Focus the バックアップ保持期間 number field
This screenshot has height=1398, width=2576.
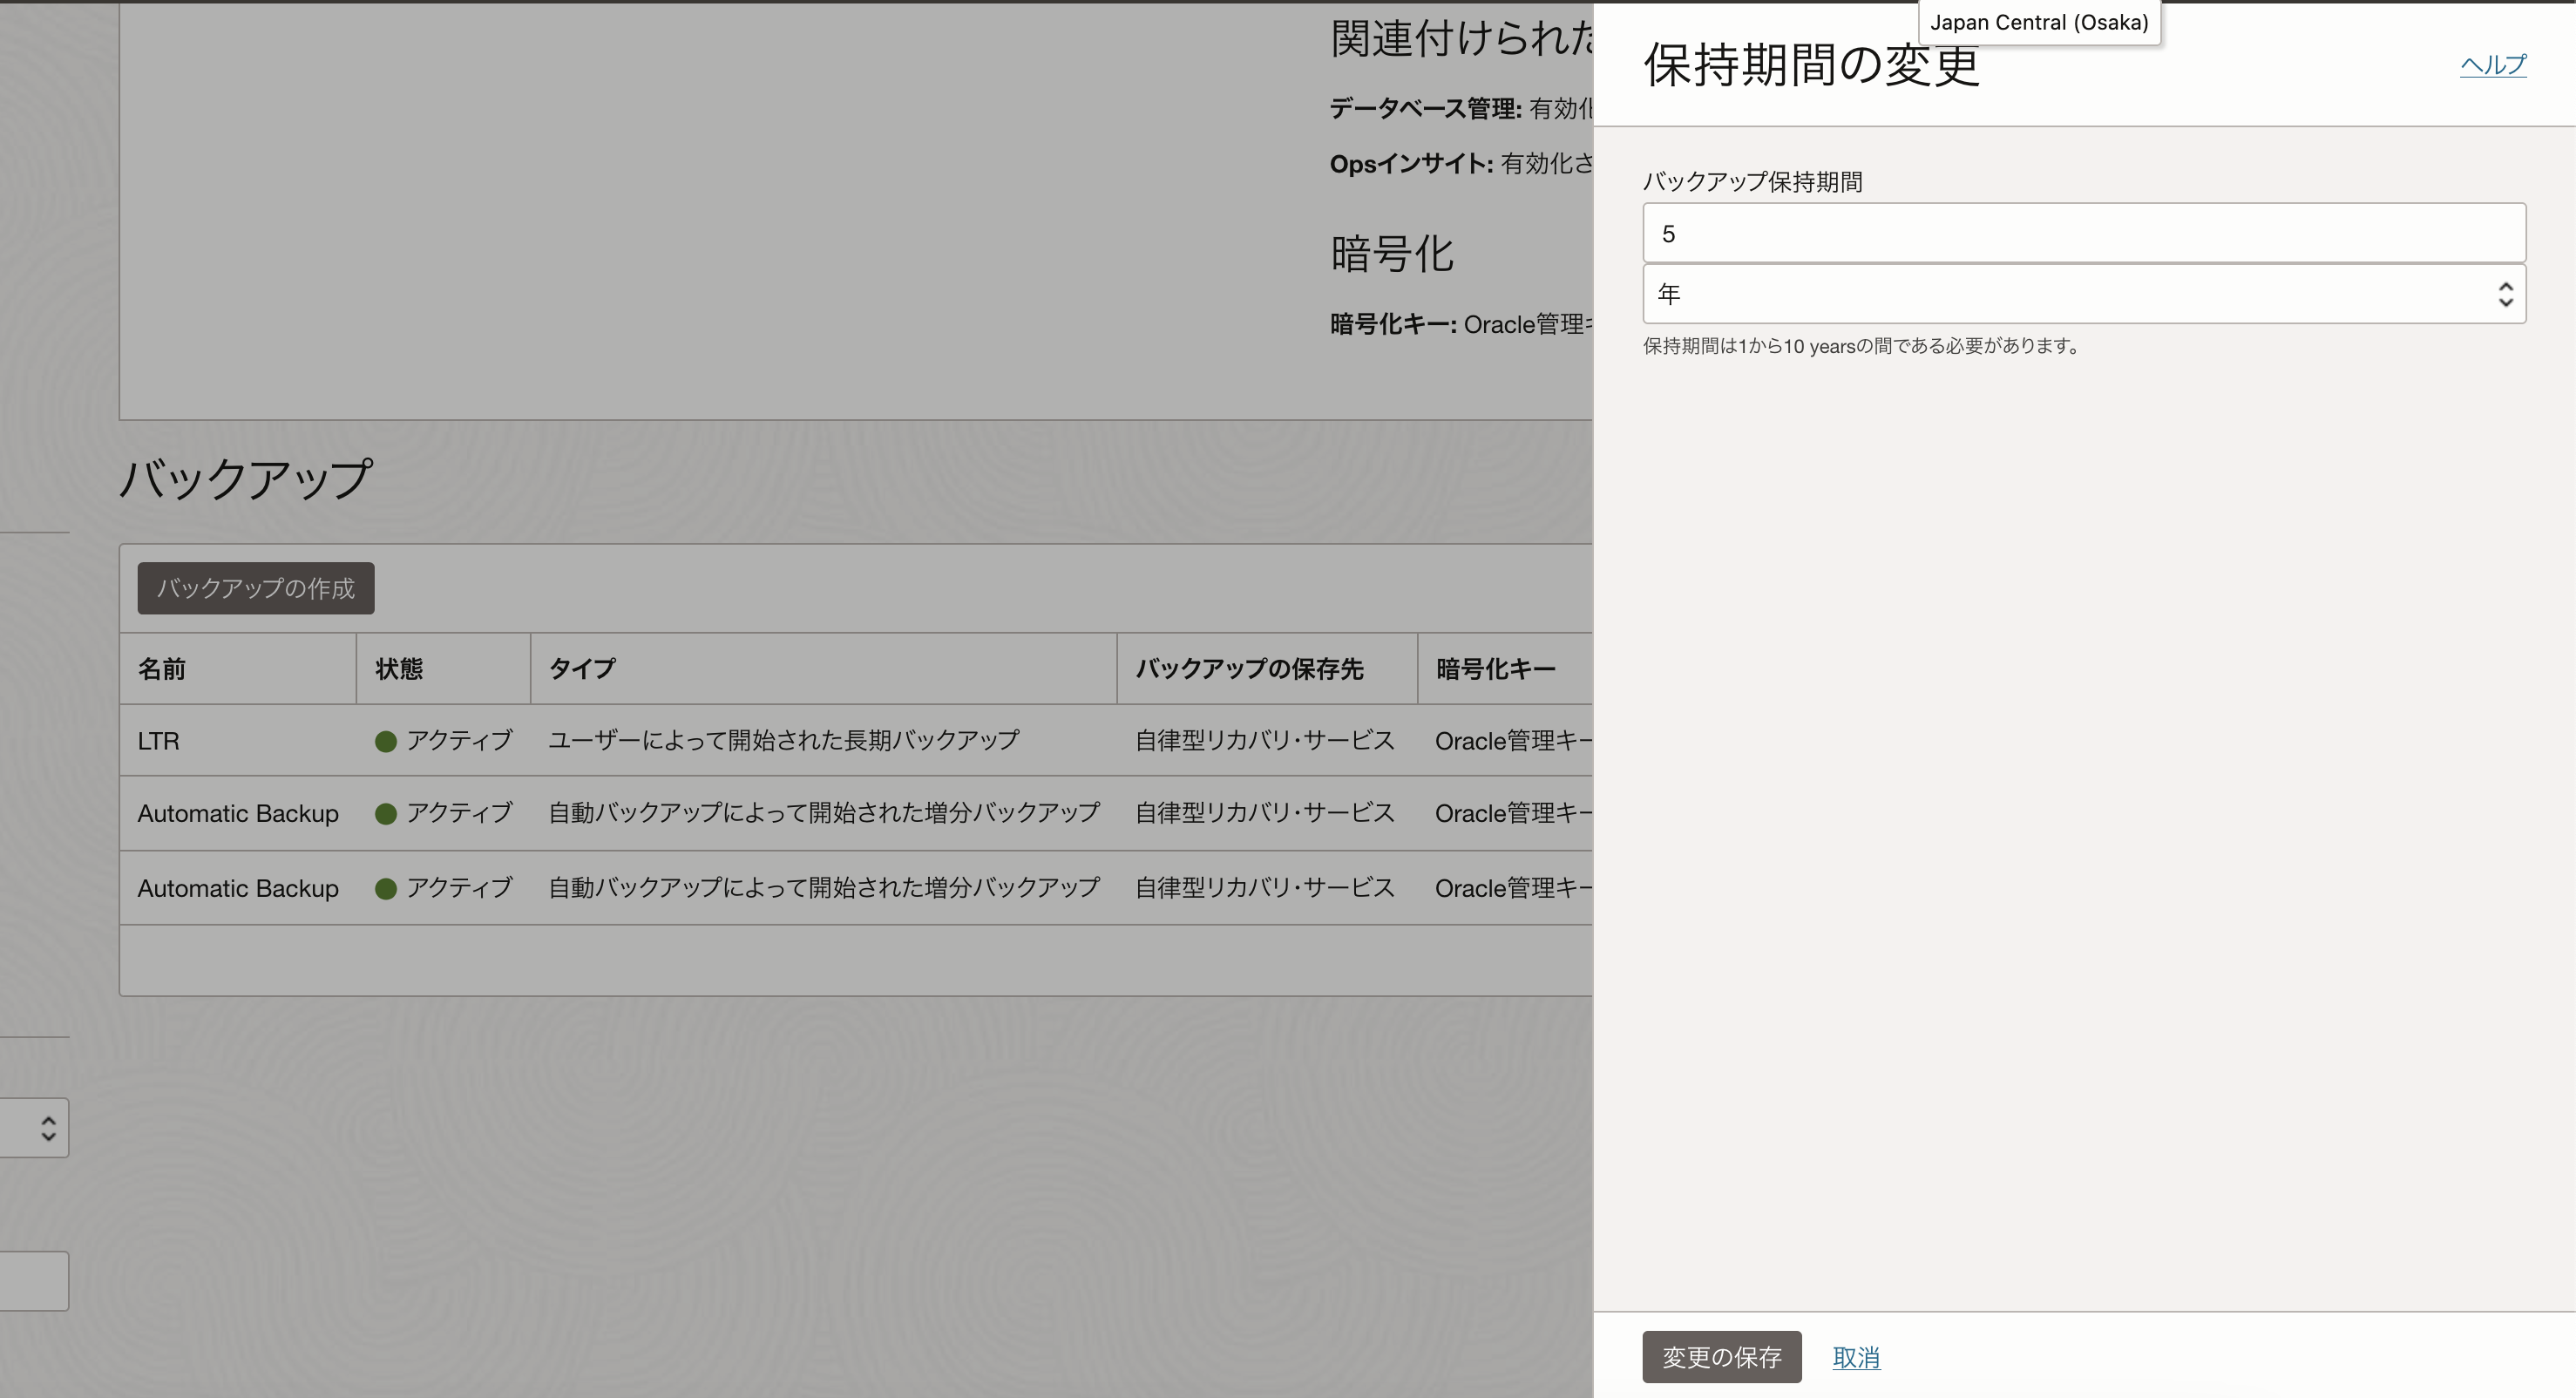coord(2083,233)
